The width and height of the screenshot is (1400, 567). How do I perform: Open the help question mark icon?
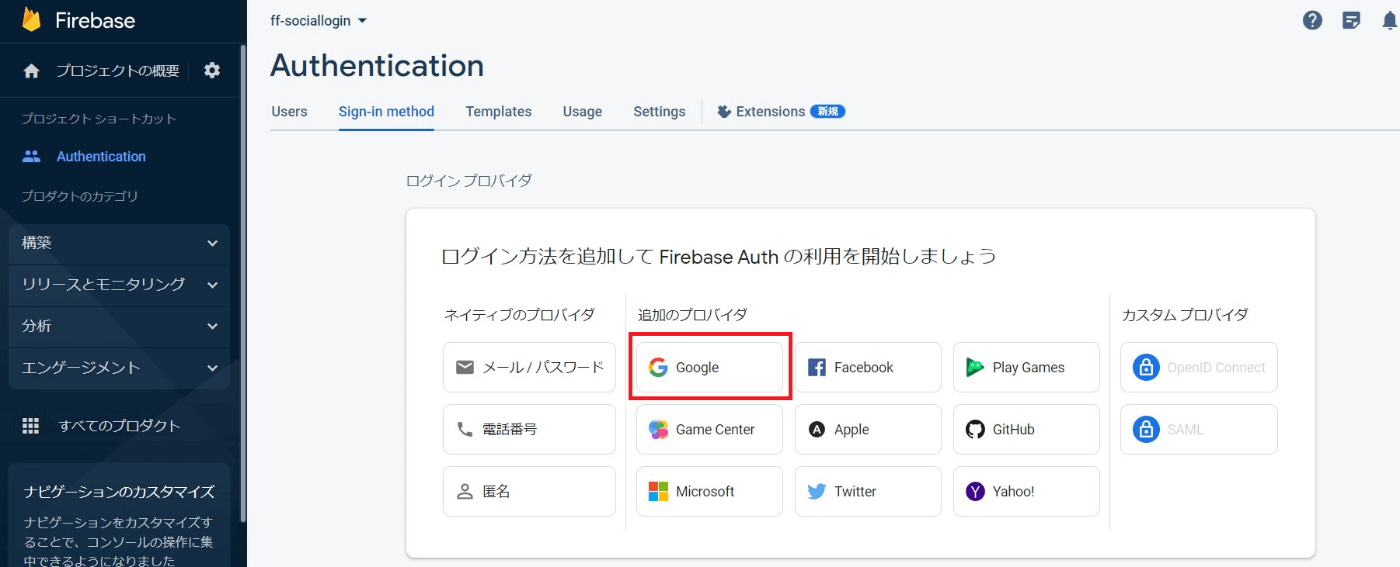(1313, 20)
